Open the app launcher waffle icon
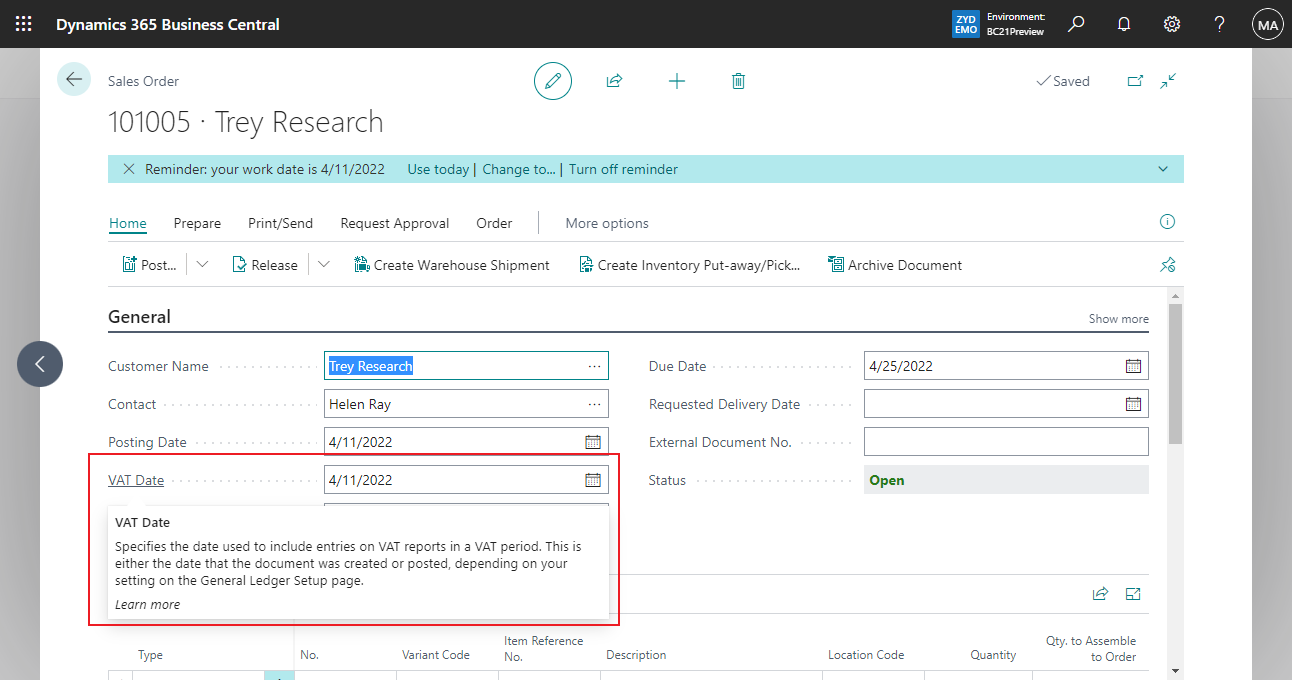This screenshot has width=1292, height=680. click(x=24, y=24)
